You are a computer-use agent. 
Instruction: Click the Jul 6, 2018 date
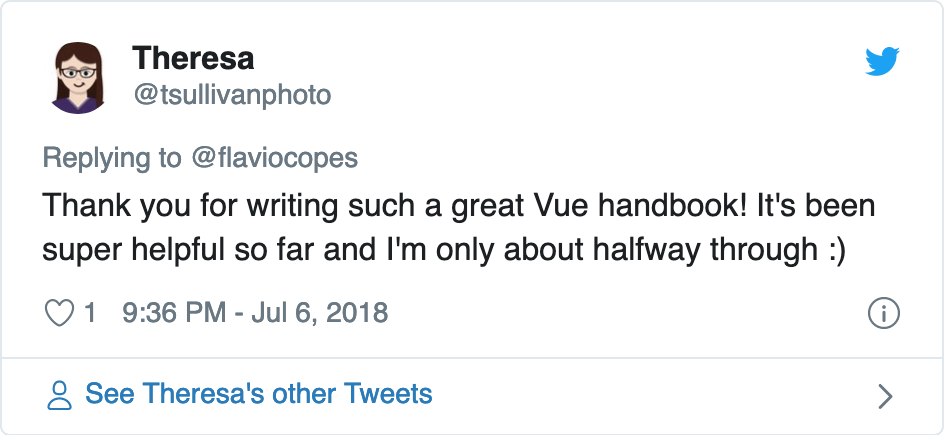(x=319, y=313)
